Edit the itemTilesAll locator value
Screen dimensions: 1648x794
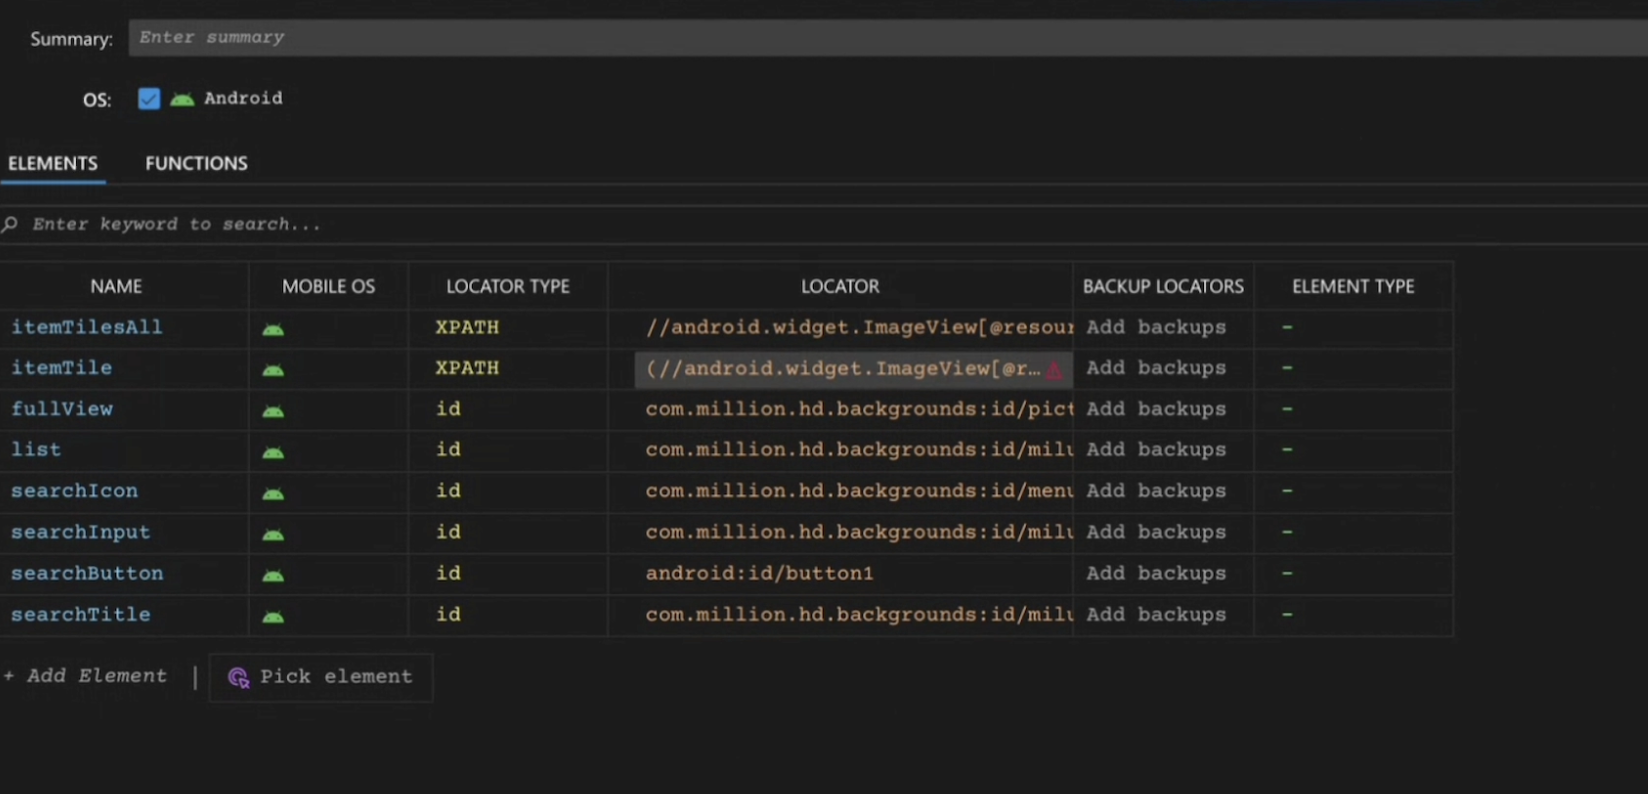click(x=858, y=327)
